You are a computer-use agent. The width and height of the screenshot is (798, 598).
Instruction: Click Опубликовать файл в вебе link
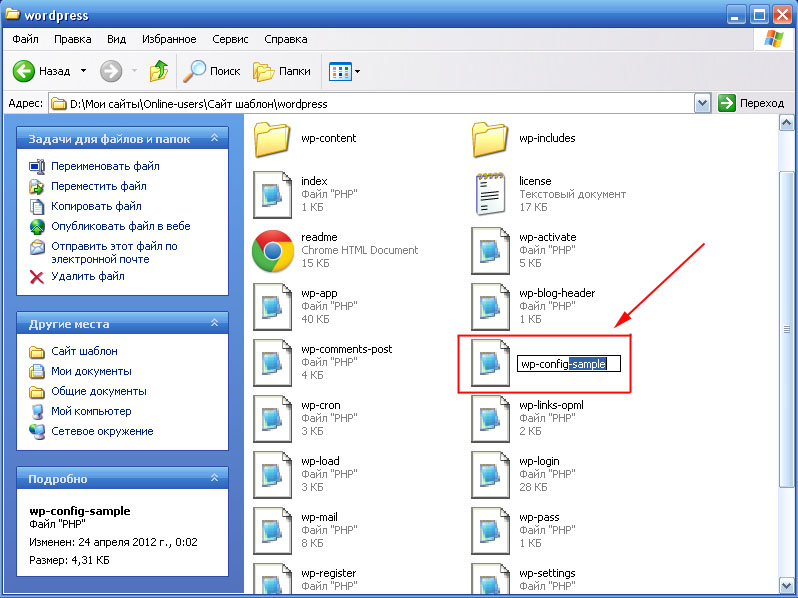click(x=121, y=226)
